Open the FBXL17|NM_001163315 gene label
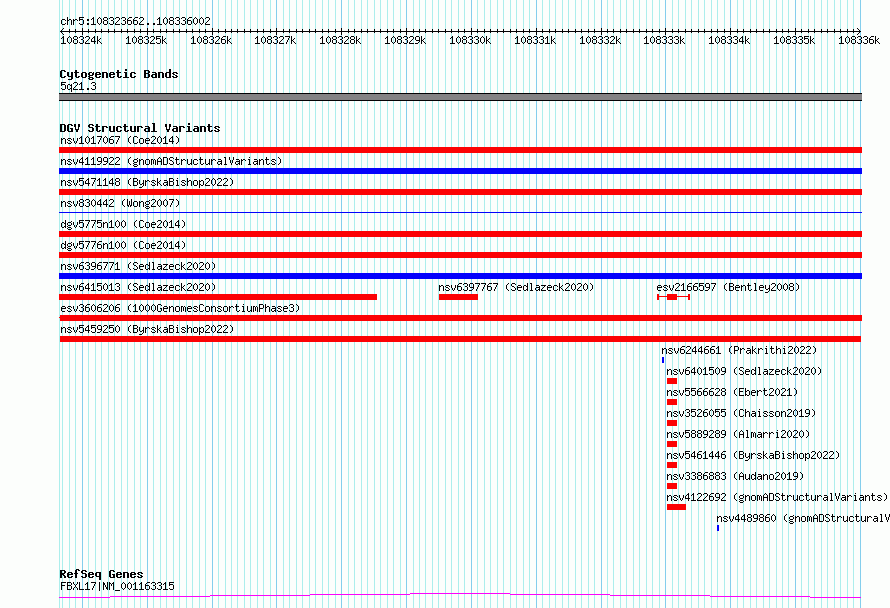Image resolution: width=890 pixels, height=608 pixels. [117, 586]
